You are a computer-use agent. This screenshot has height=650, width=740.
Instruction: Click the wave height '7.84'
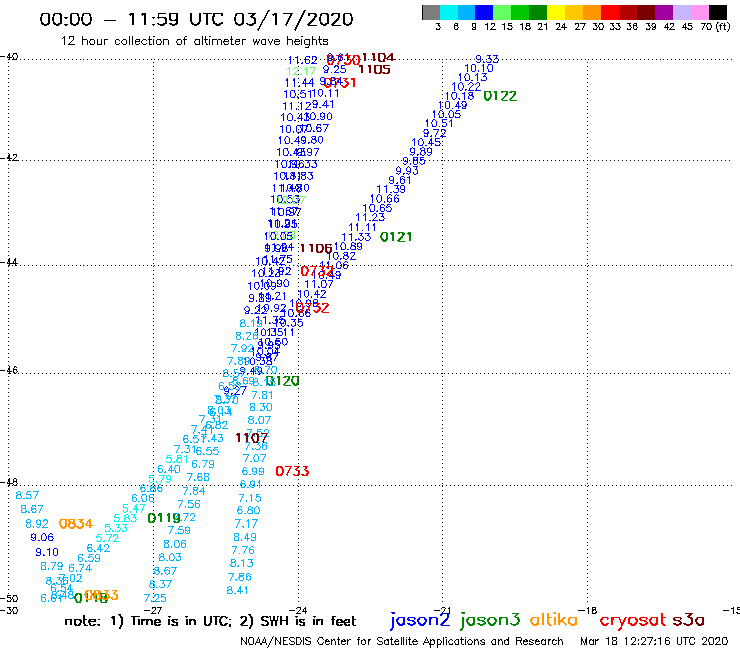tap(194, 491)
